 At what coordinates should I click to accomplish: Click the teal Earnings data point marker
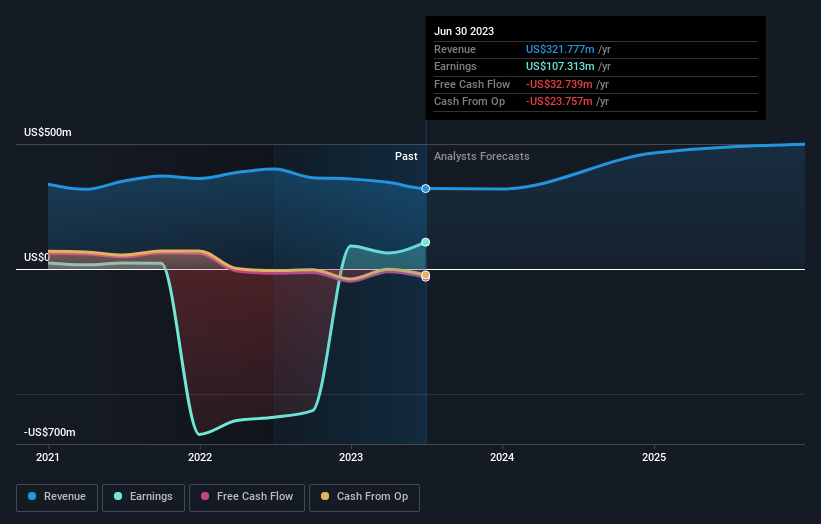click(426, 242)
